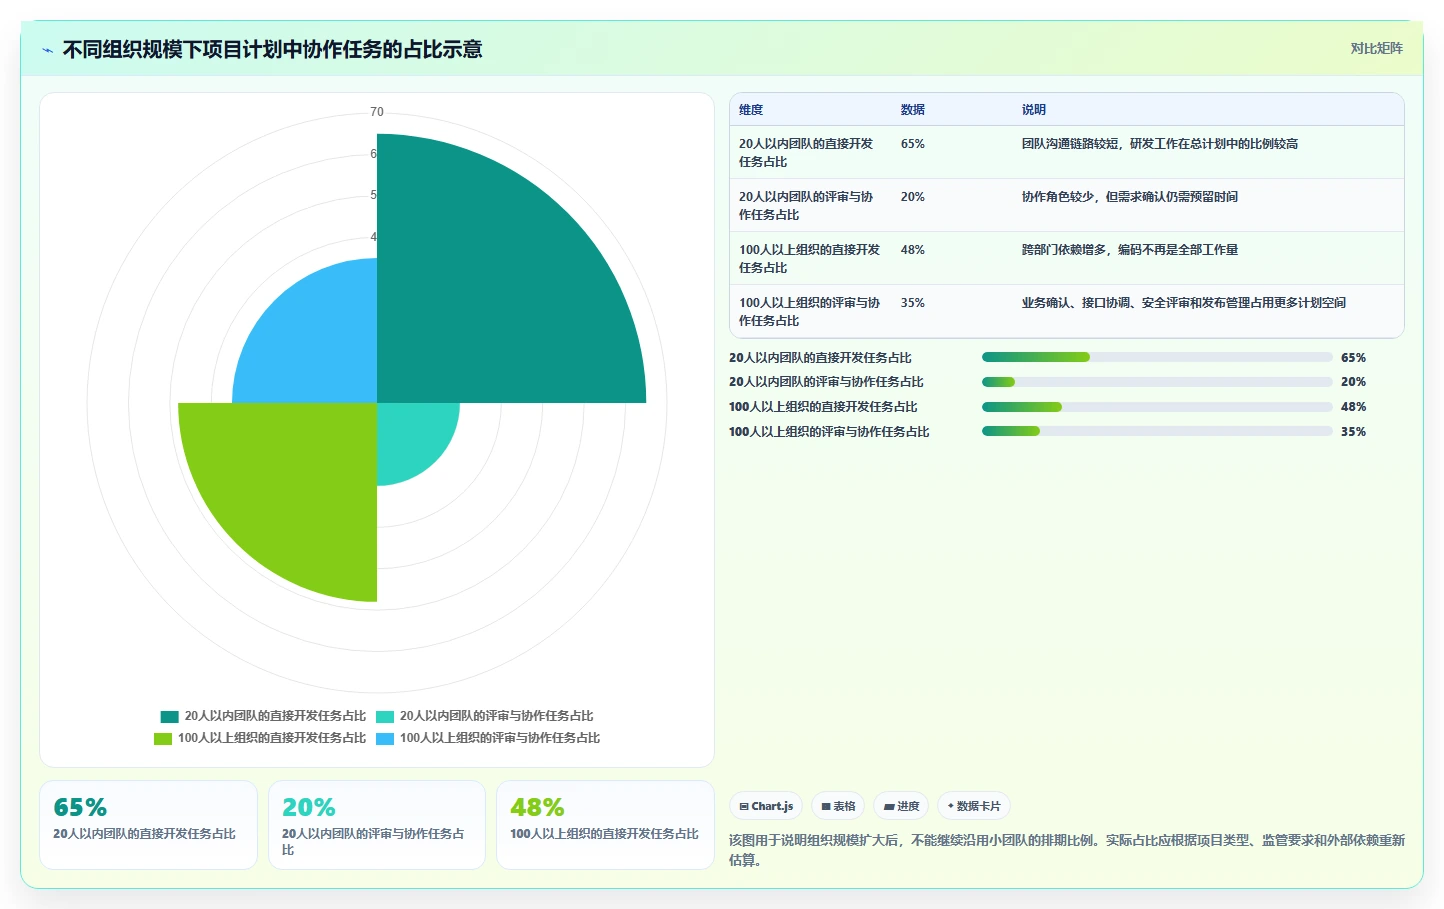Click the 说明 table column header
This screenshot has height=909, width=1444.
point(1033,110)
